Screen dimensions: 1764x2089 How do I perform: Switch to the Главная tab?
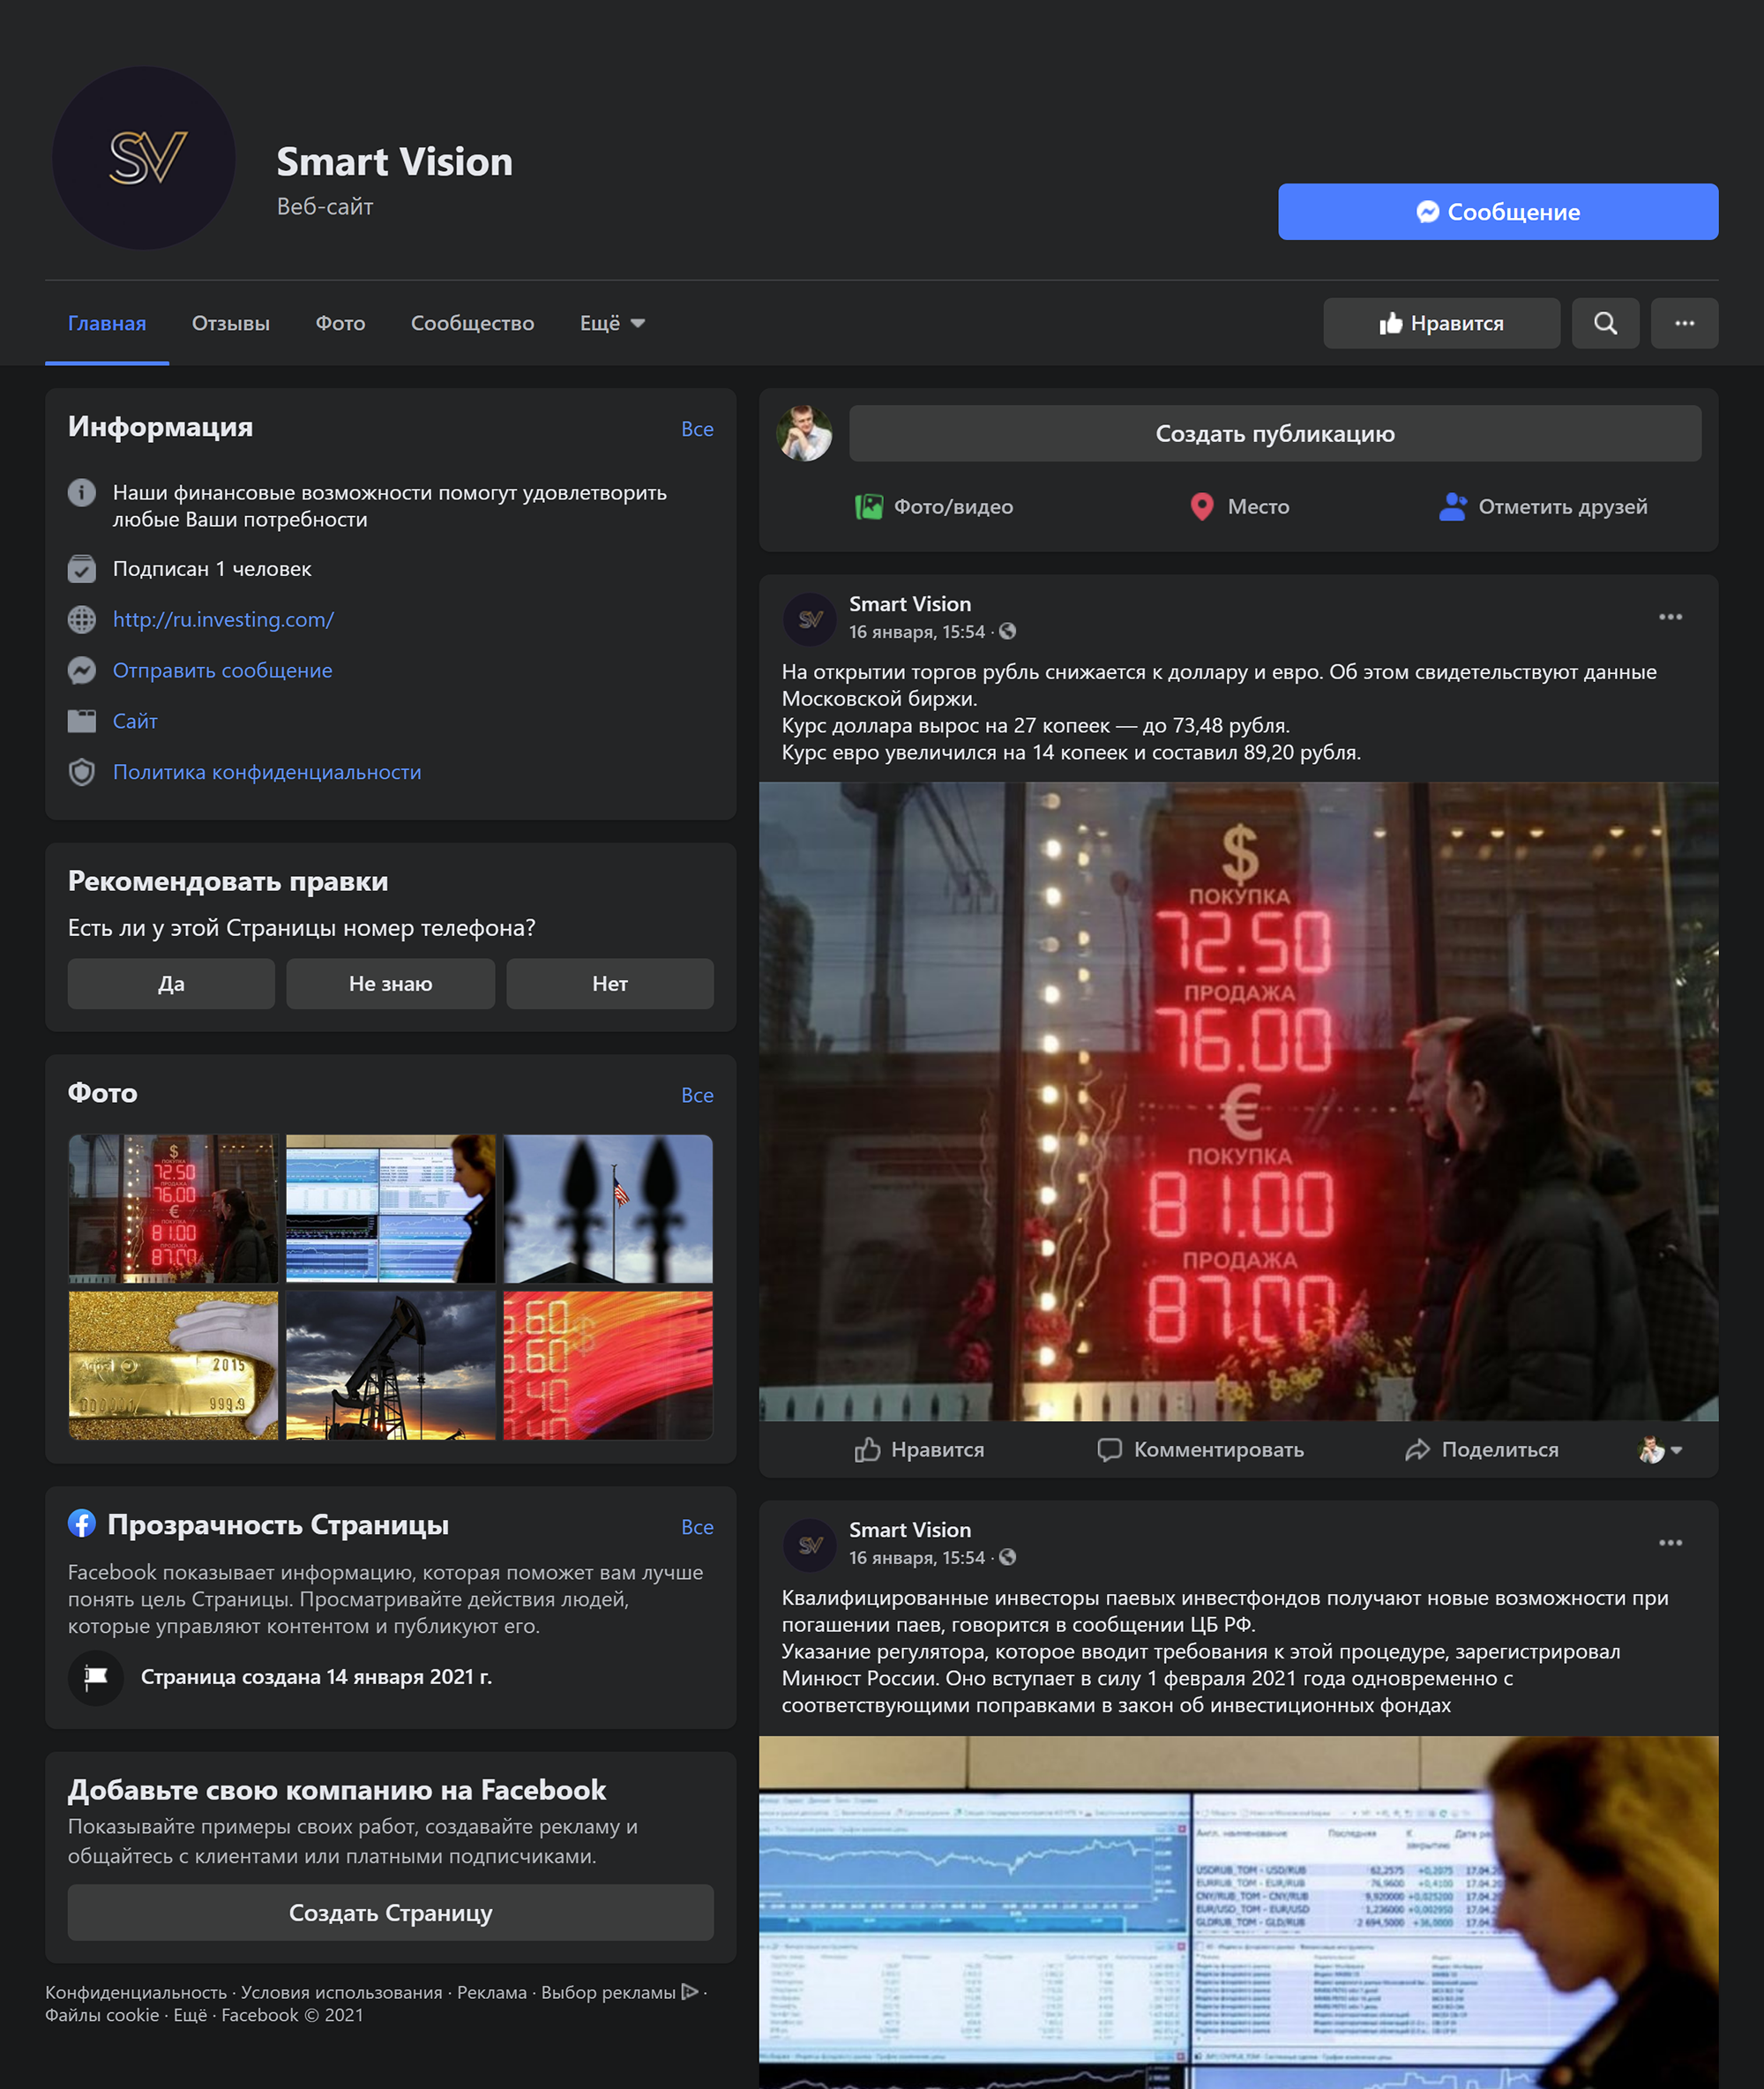pyautogui.click(x=107, y=323)
